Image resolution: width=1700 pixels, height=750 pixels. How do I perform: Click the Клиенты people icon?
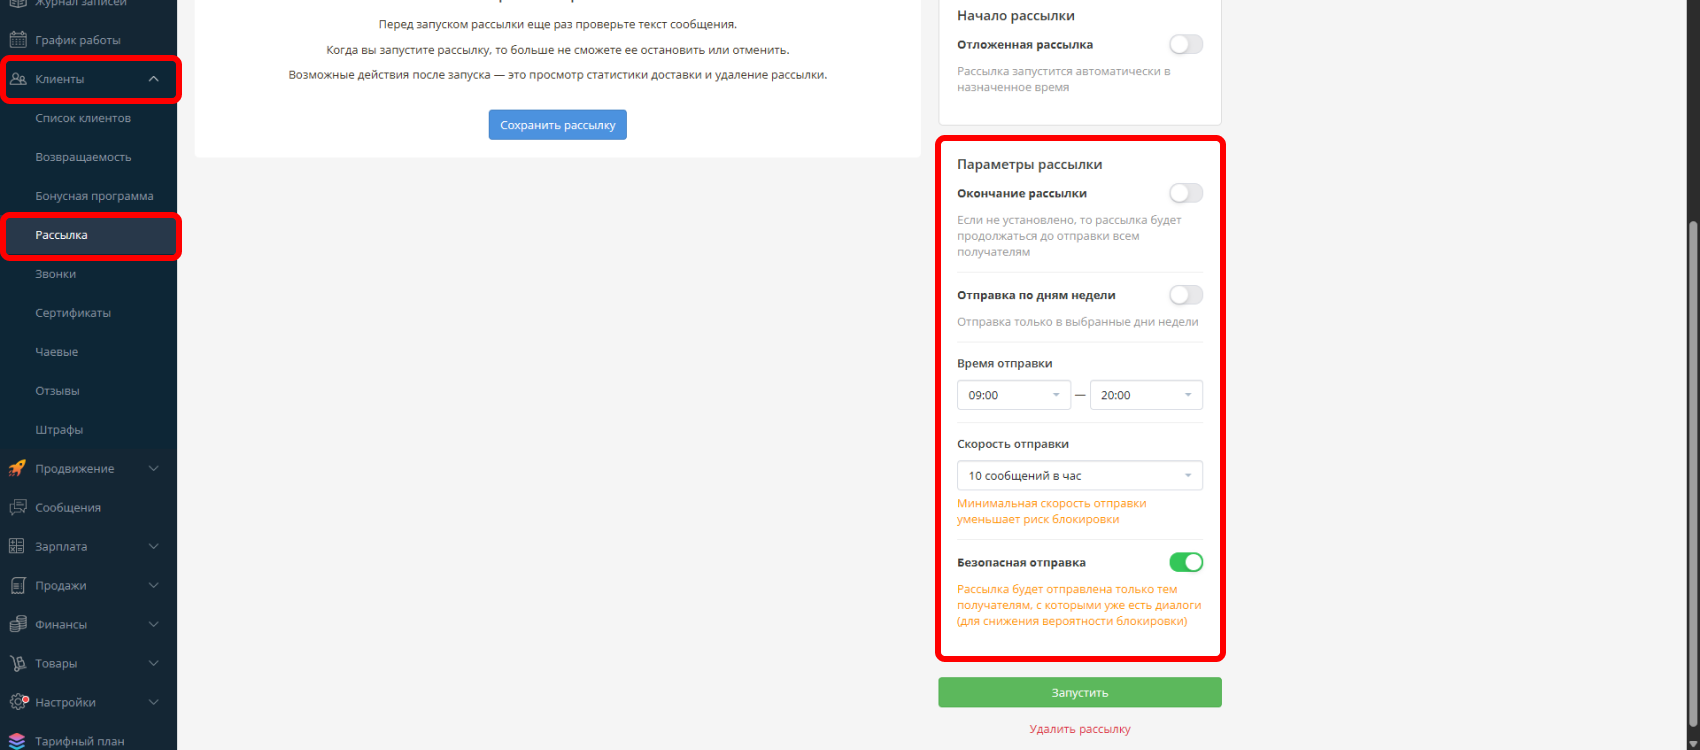tap(18, 79)
